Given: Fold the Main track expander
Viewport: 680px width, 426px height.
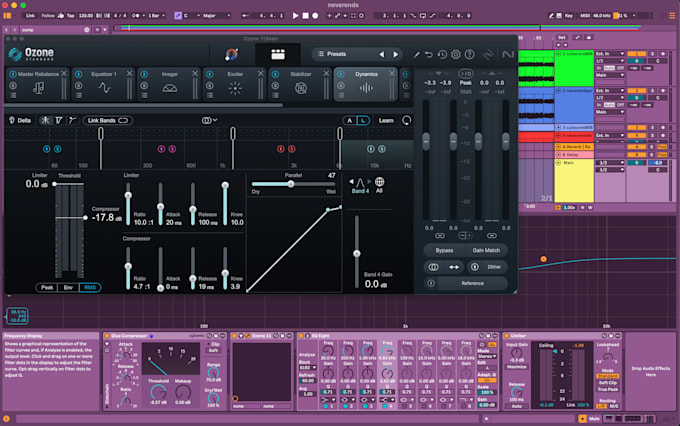Looking at the screenshot, I should click(558, 163).
